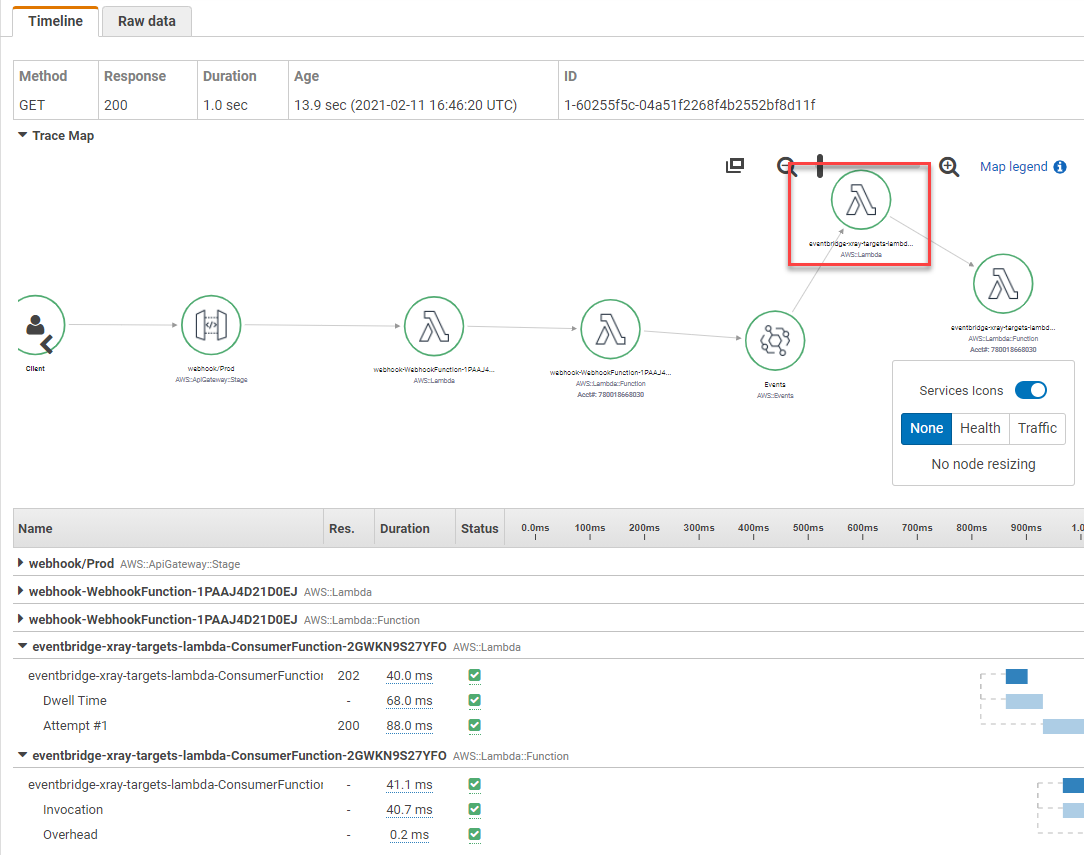Click the trace ID value text
Image resolution: width=1084 pixels, height=855 pixels.
(x=689, y=105)
